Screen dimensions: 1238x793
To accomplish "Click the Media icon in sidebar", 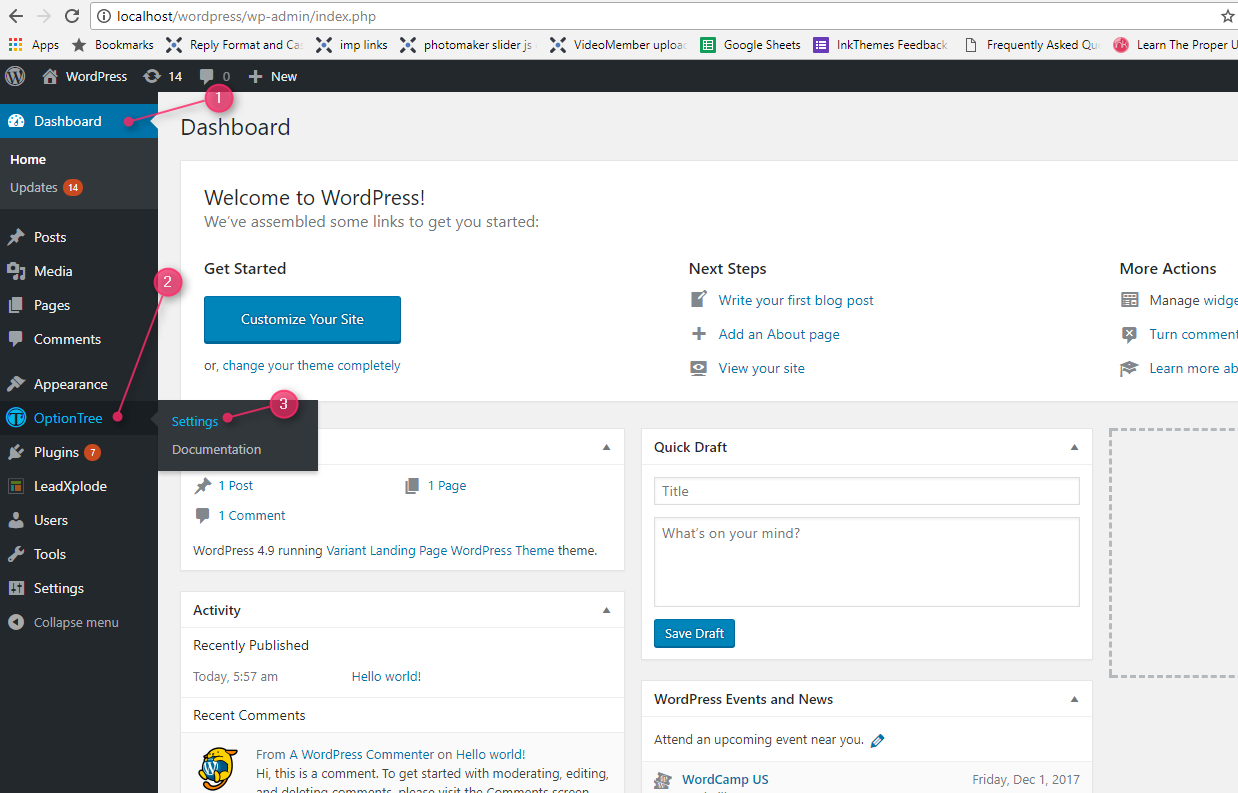I will [16, 271].
